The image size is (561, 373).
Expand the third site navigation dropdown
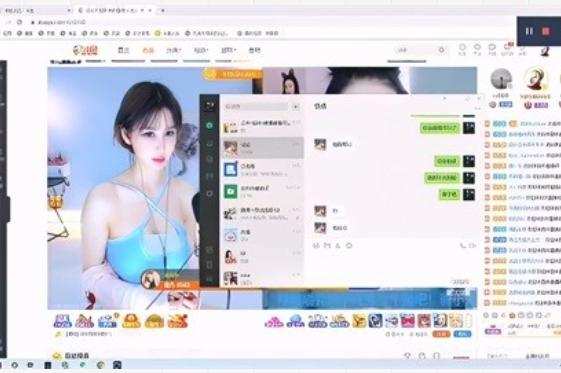click(173, 50)
